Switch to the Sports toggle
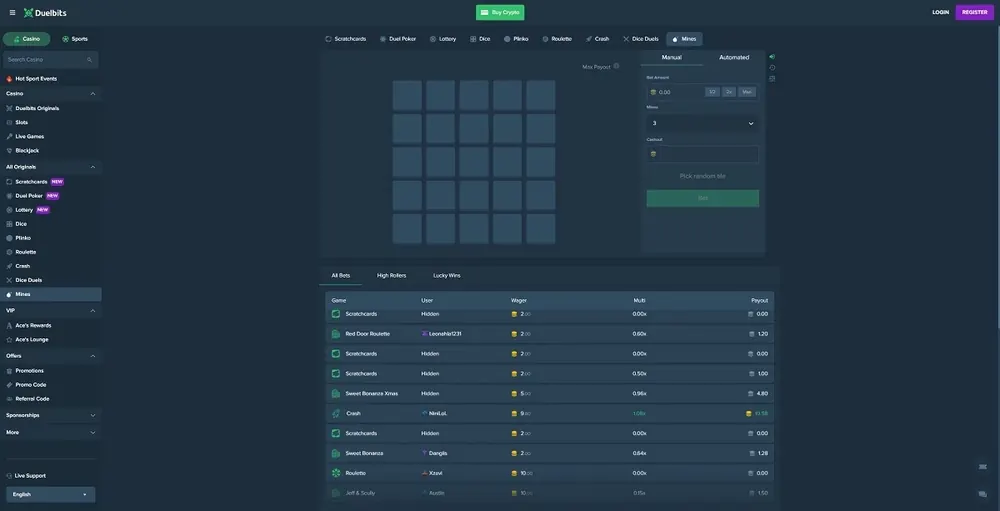 tap(75, 39)
